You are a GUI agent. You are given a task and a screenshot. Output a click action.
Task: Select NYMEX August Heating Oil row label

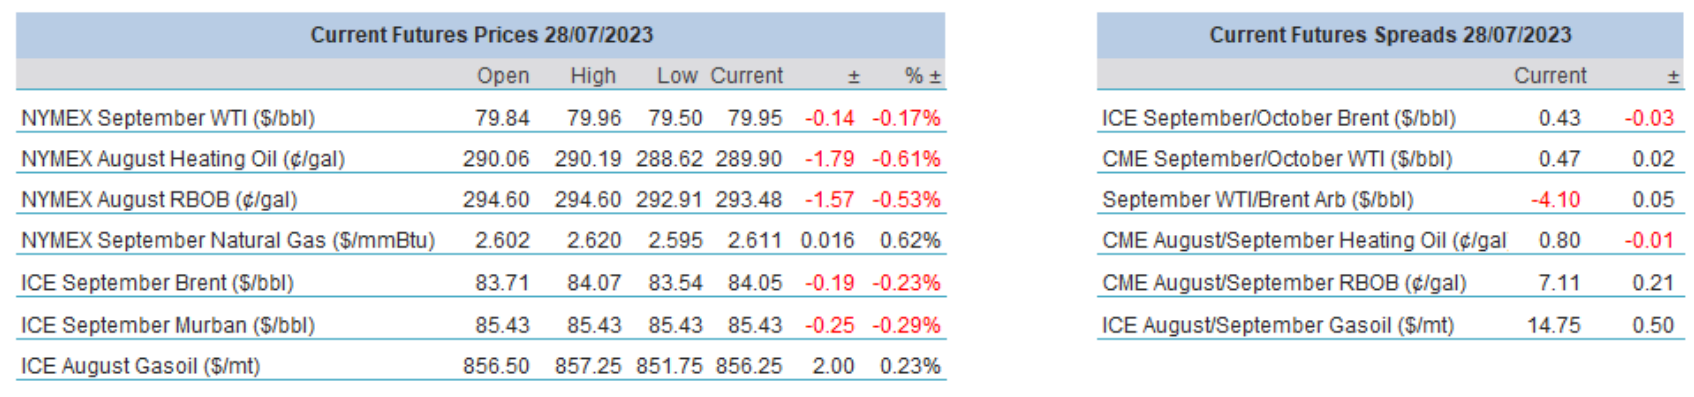(183, 159)
